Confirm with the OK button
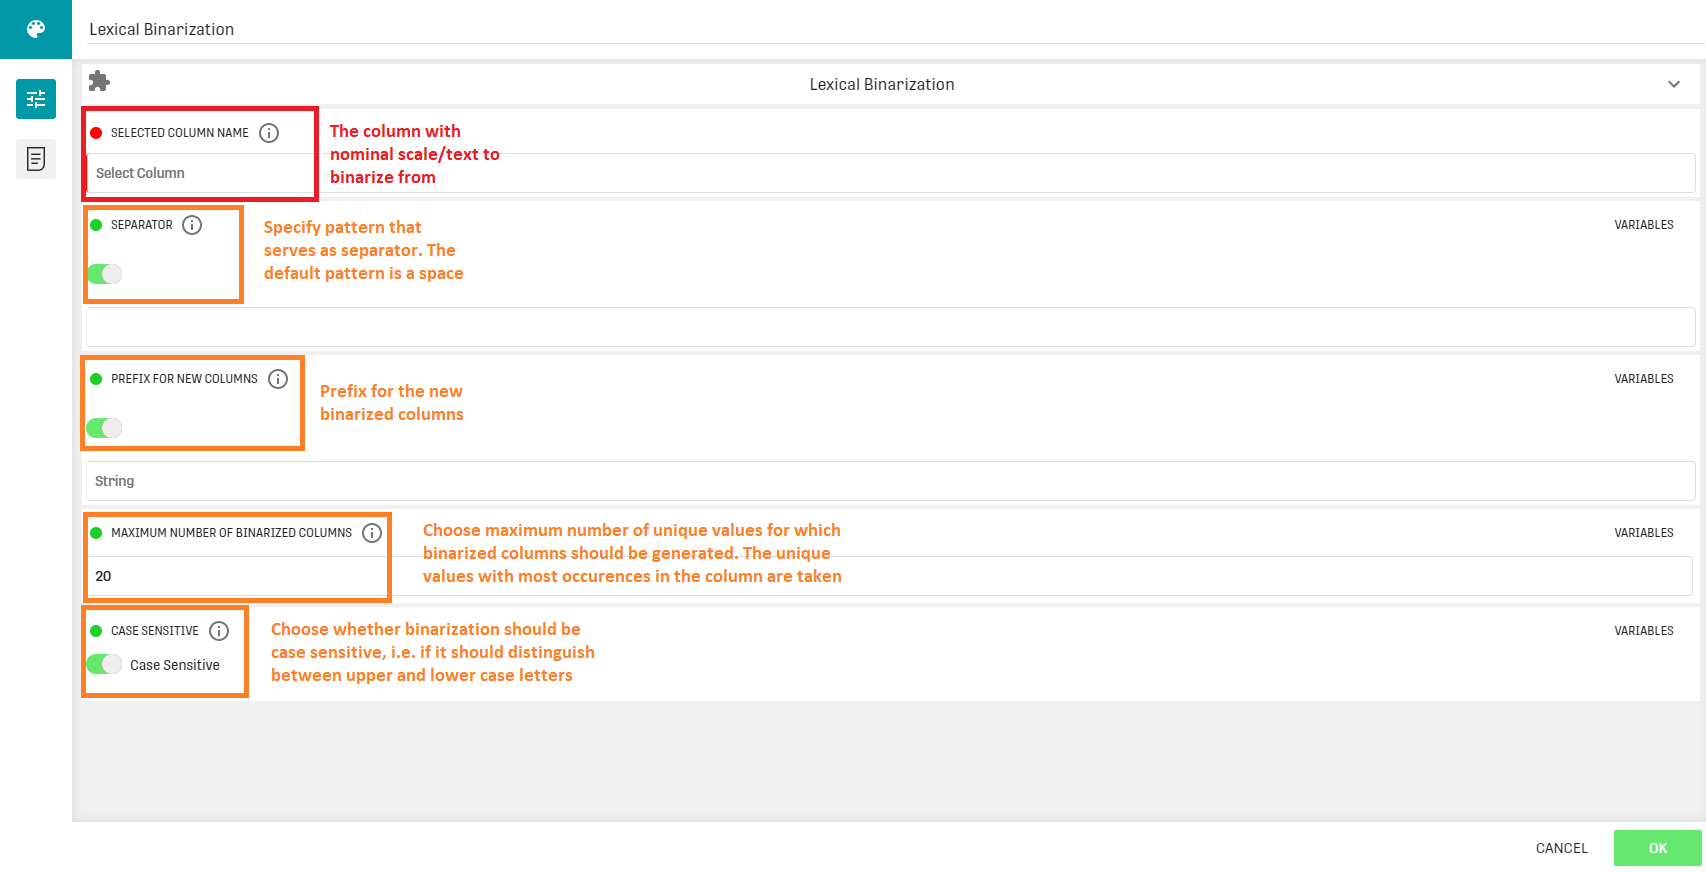Screen dimensions: 1706x872 click(1658, 848)
